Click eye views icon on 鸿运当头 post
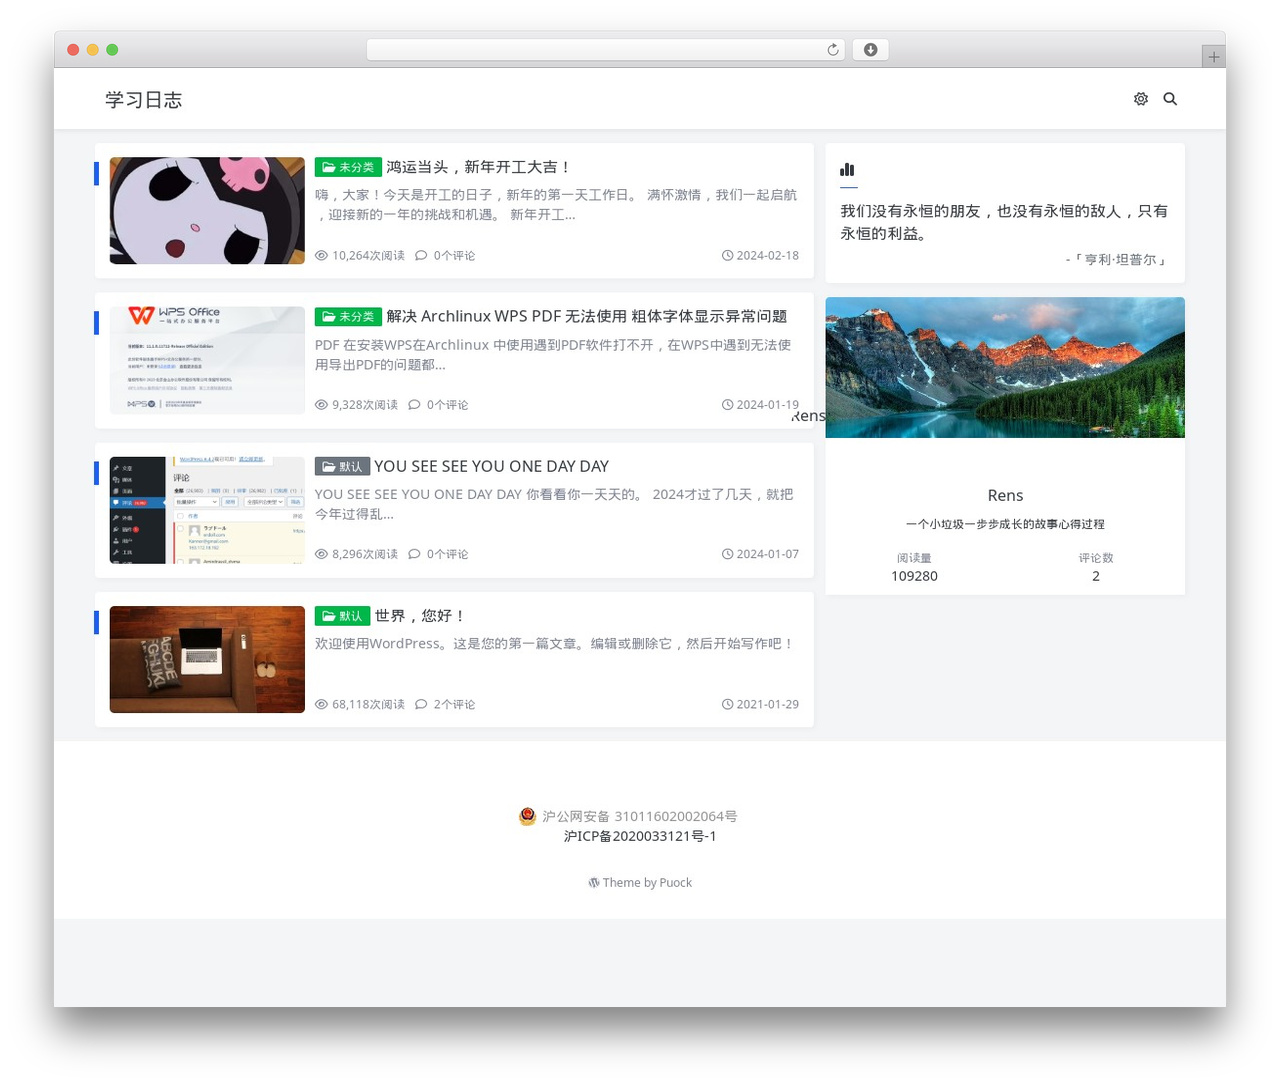The image size is (1280, 1084). pyautogui.click(x=321, y=256)
